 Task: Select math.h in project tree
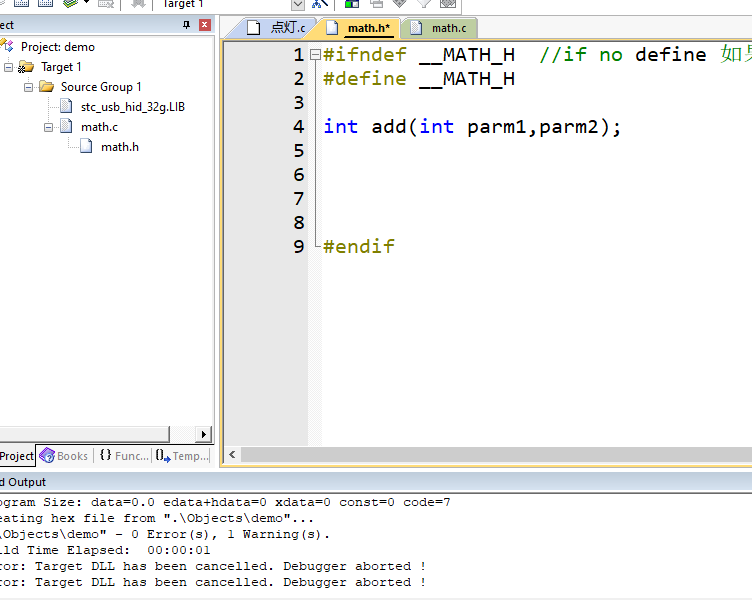(x=120, y=147)
